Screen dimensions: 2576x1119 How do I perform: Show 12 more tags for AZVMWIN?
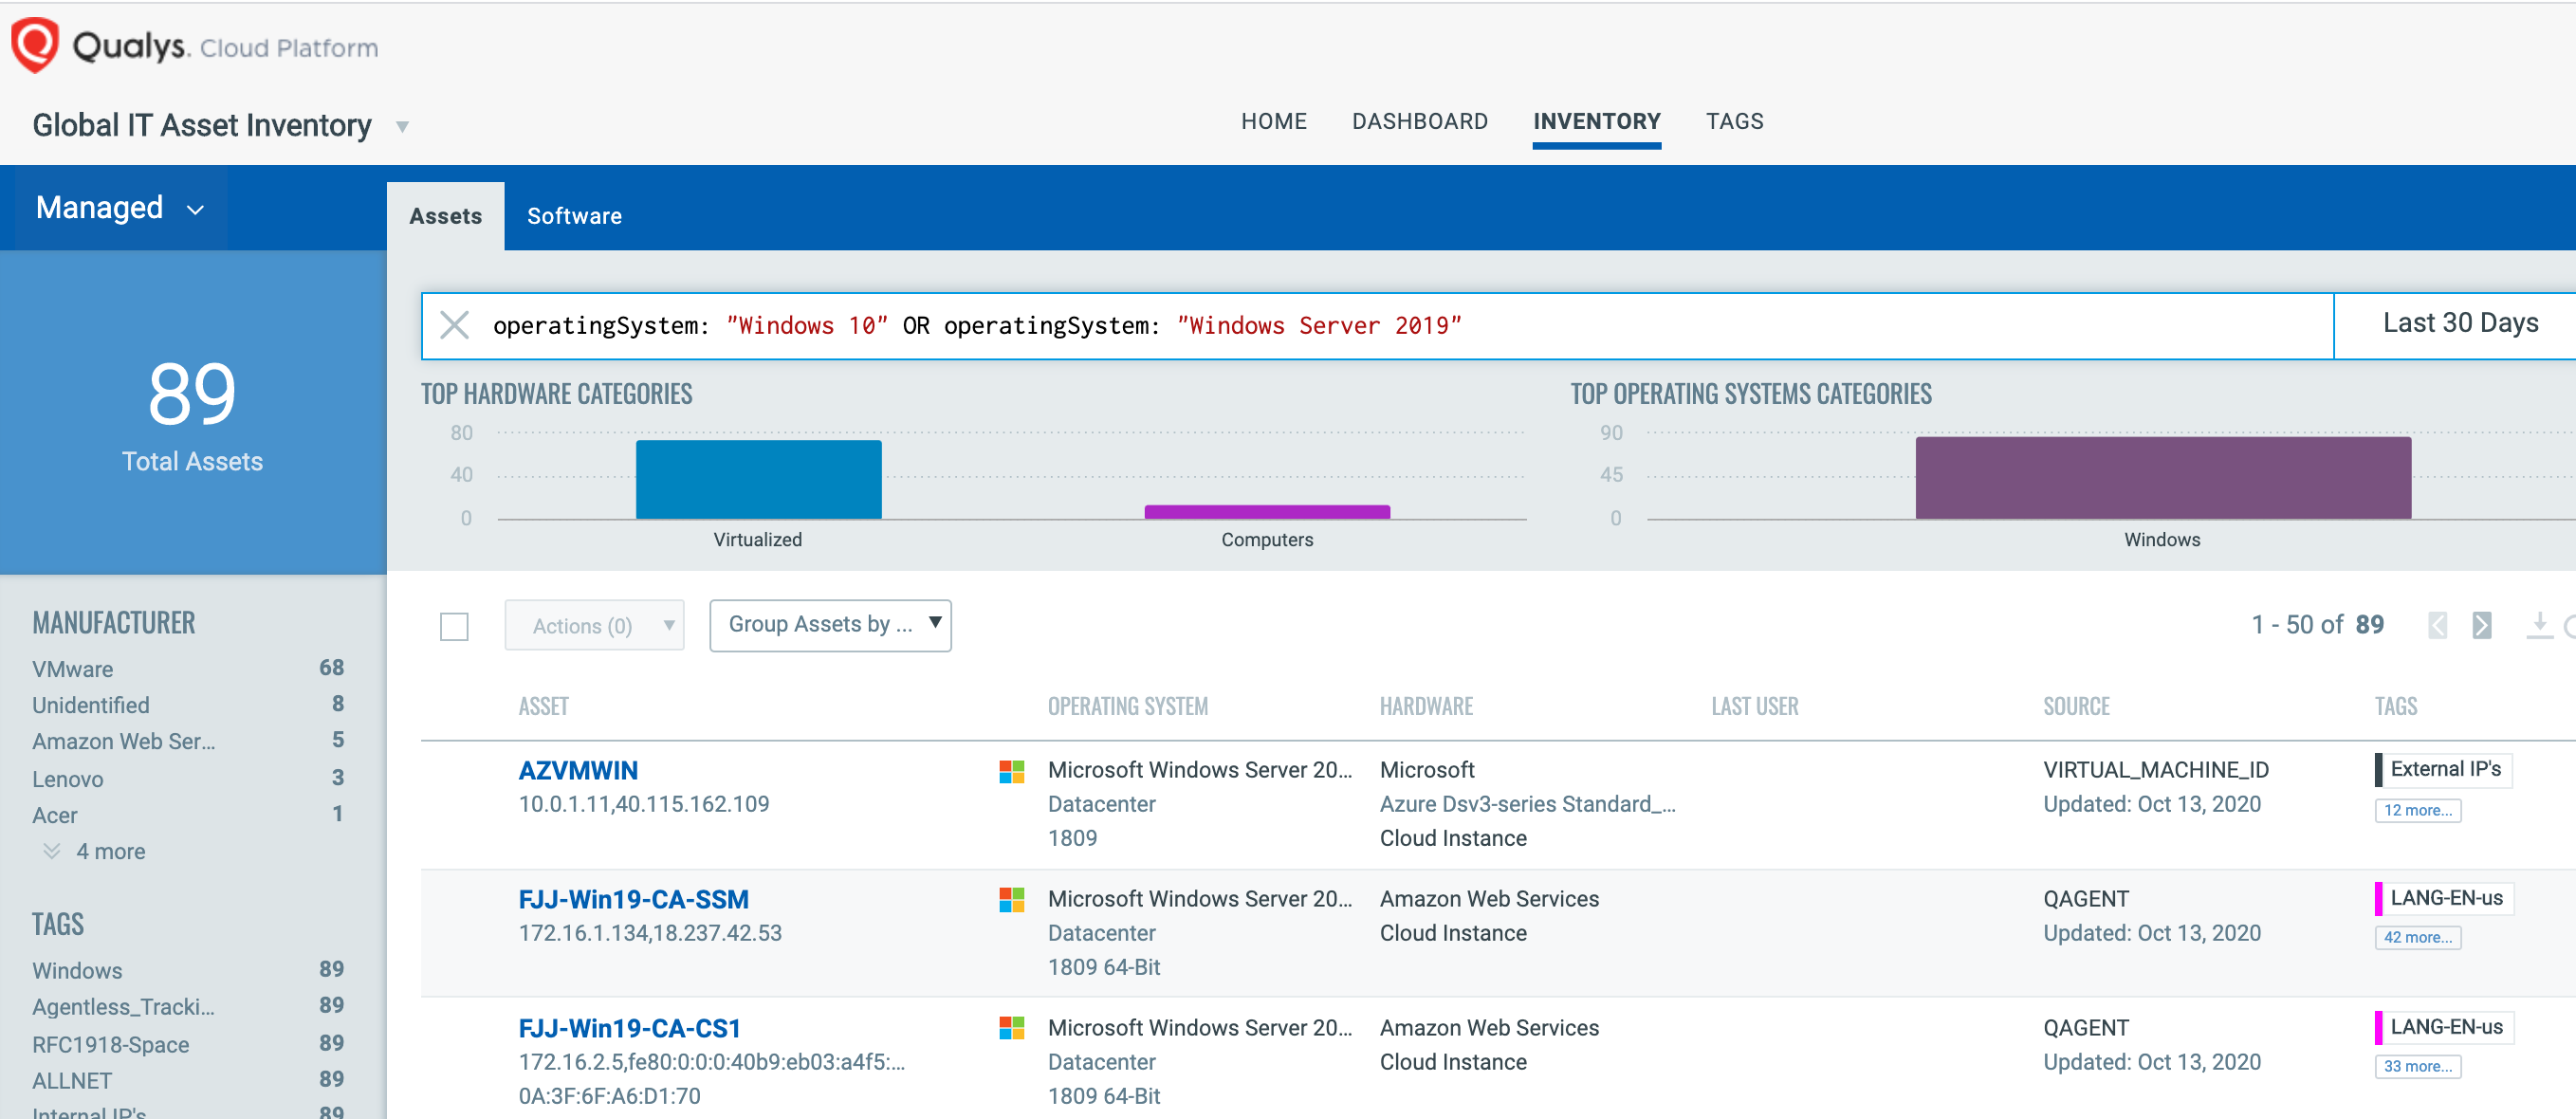point(2417,811)
